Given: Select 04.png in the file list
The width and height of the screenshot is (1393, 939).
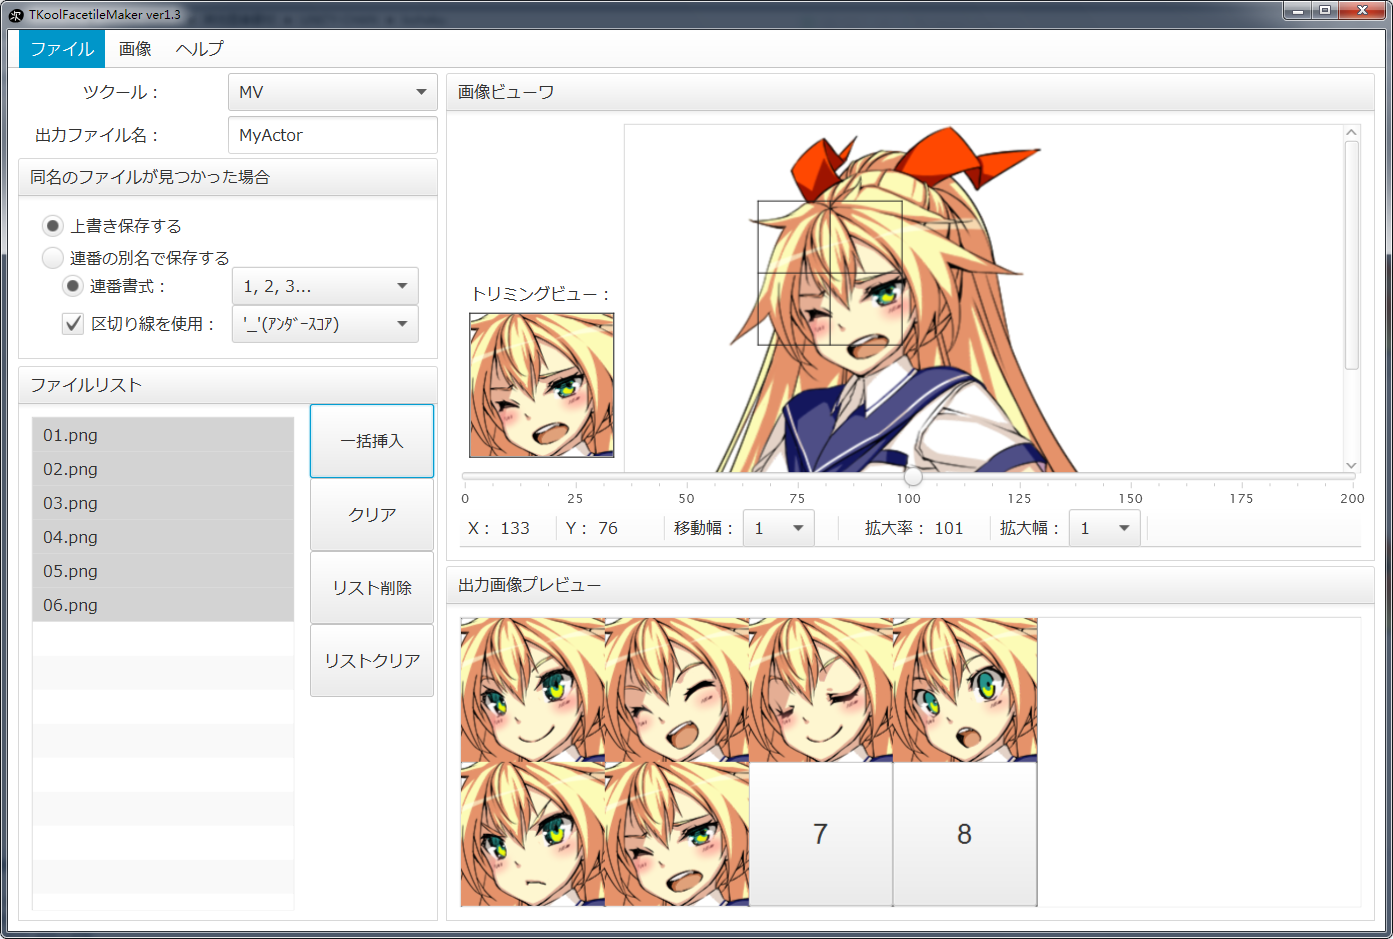Looking at the screenshot, I should pyautogui.click(x=163, y=537).
